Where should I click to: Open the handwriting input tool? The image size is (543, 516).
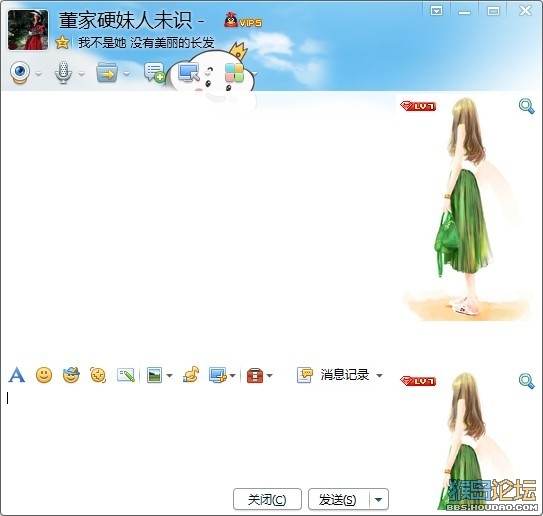[x=126, y=375]
